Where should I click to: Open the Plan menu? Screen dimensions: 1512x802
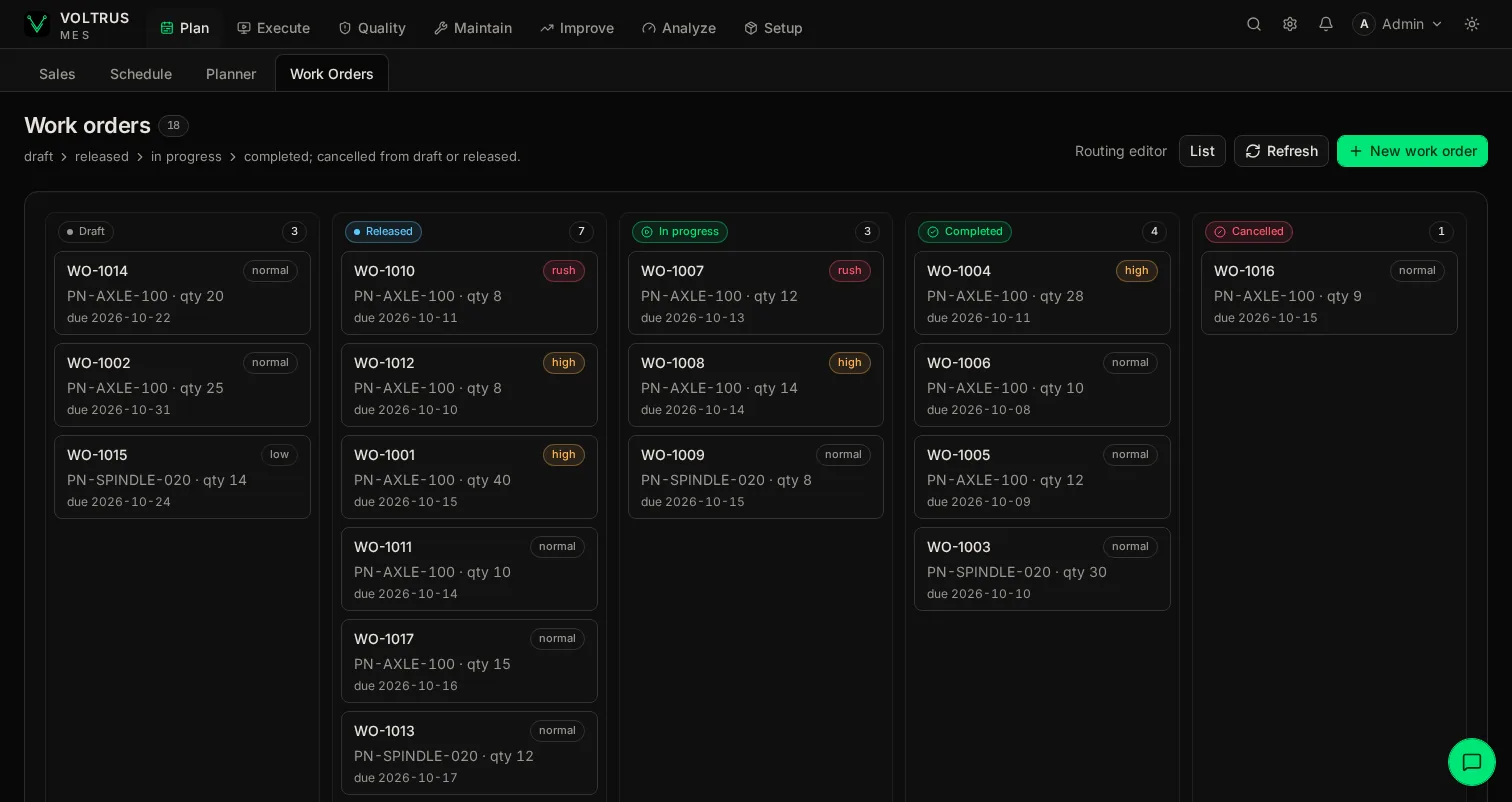tap(185, 28)
